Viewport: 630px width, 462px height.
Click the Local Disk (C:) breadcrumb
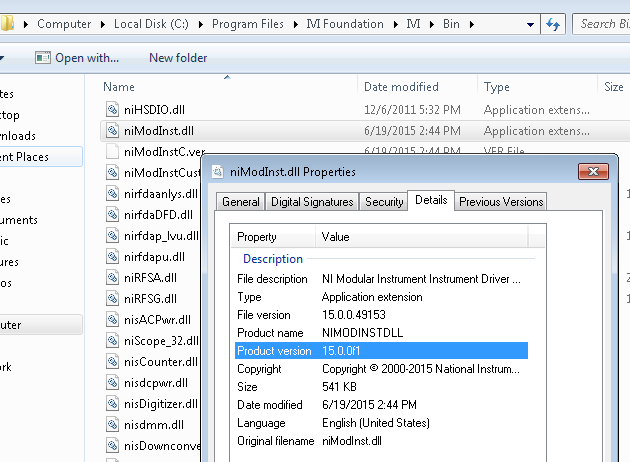[x=151, y=24]
